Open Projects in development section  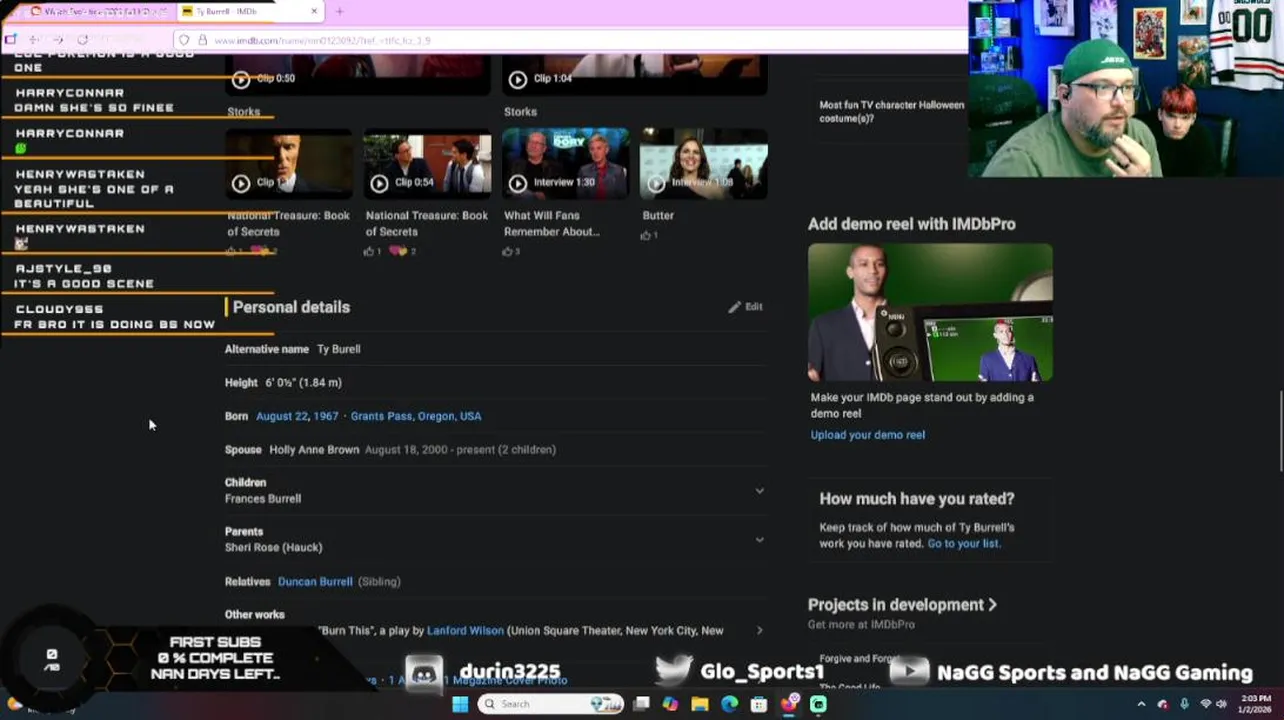[902, 605]
